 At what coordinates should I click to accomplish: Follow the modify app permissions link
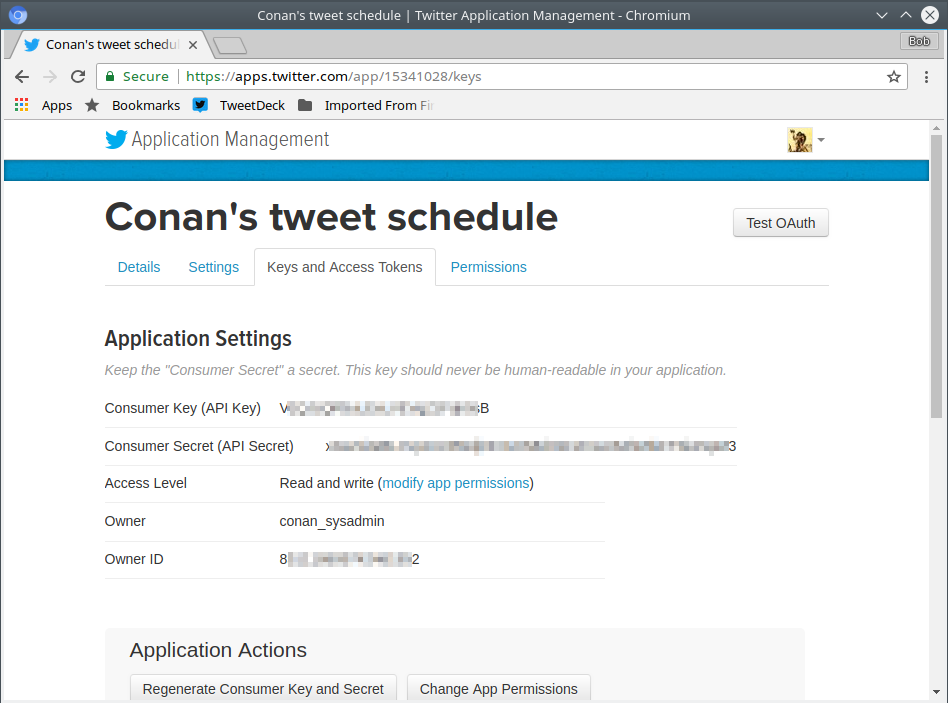point(456,483)
